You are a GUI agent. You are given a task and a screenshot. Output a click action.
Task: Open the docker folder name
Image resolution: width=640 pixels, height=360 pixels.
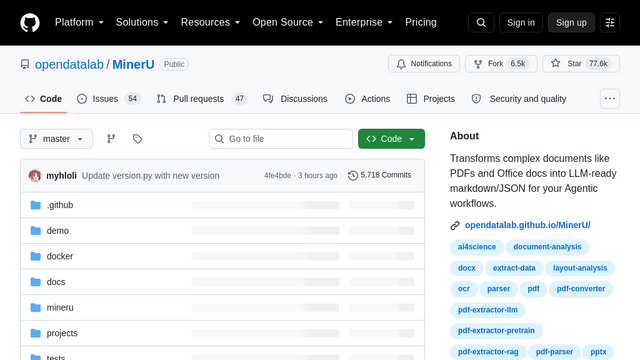60,256
